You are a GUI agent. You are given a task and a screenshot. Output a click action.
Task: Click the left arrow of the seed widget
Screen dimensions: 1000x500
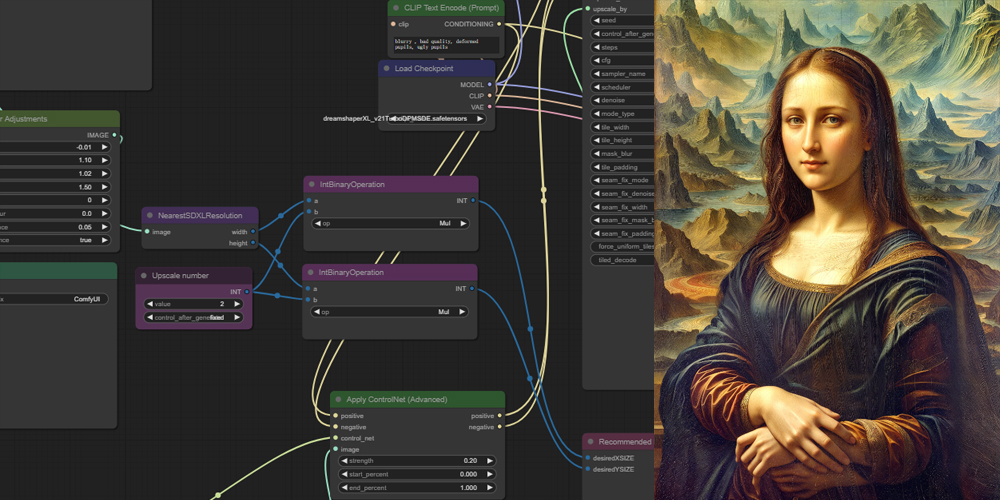[597, 20]
